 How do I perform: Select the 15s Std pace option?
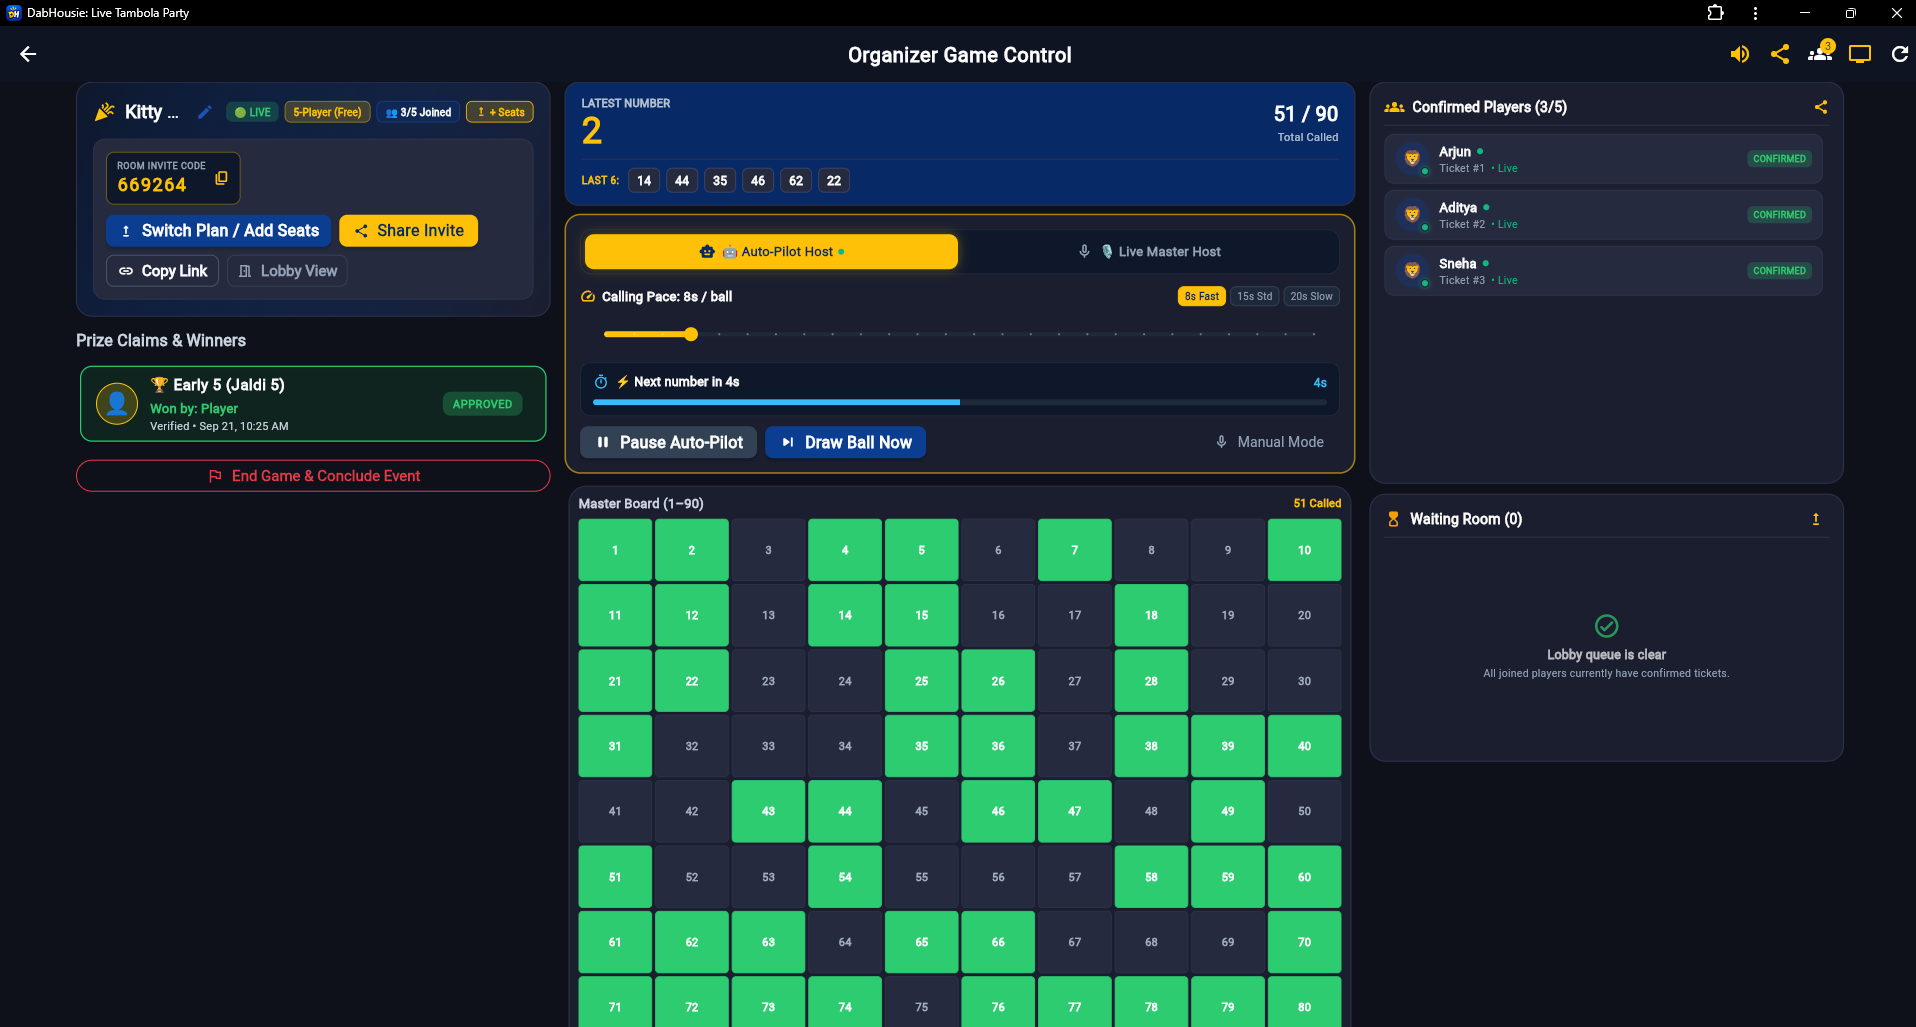[1254, 296]
